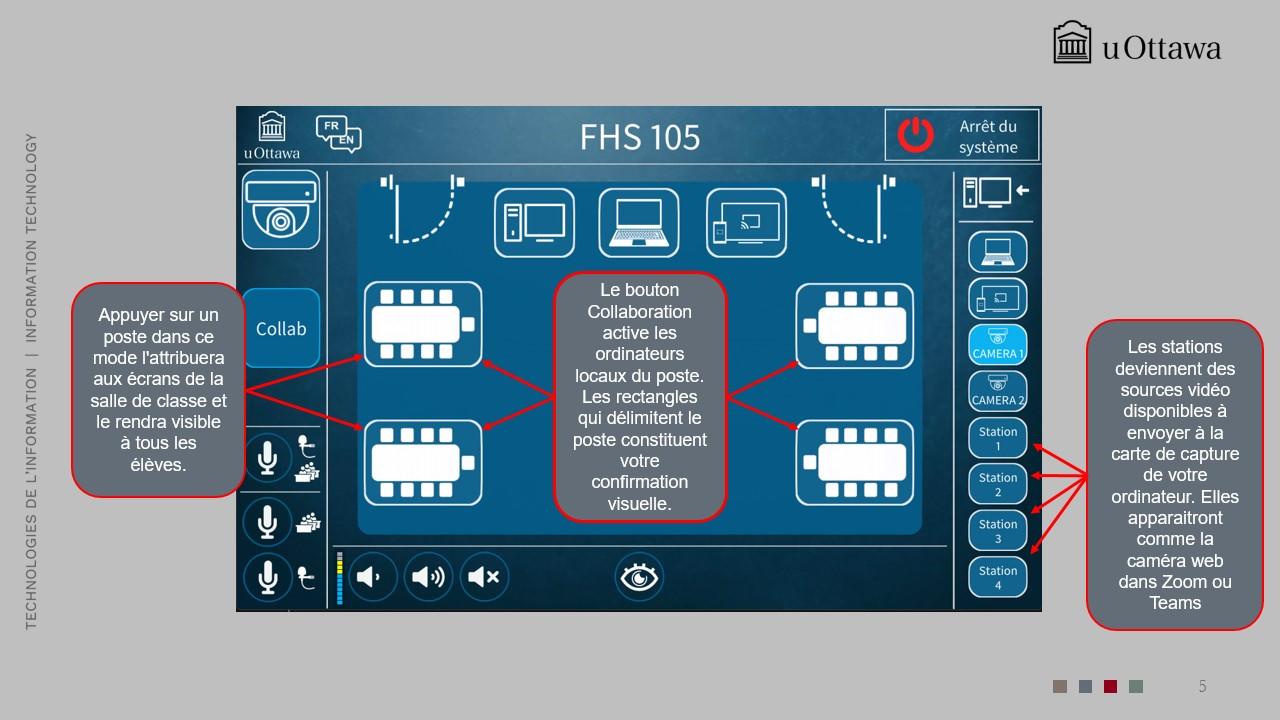Switch language with the FR/EN icon
Image resolution: width=1280 pixels, height=720 pixels.
click(x=338, y=134)
